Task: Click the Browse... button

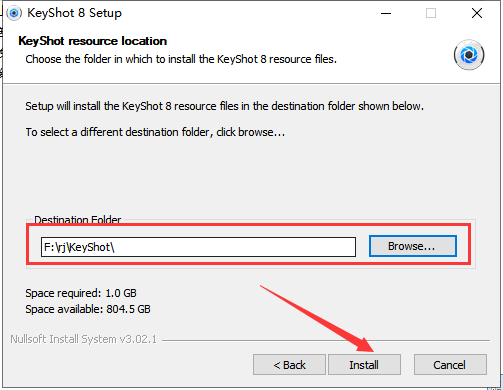Action: pyautogui.click(x=413, y=246)
